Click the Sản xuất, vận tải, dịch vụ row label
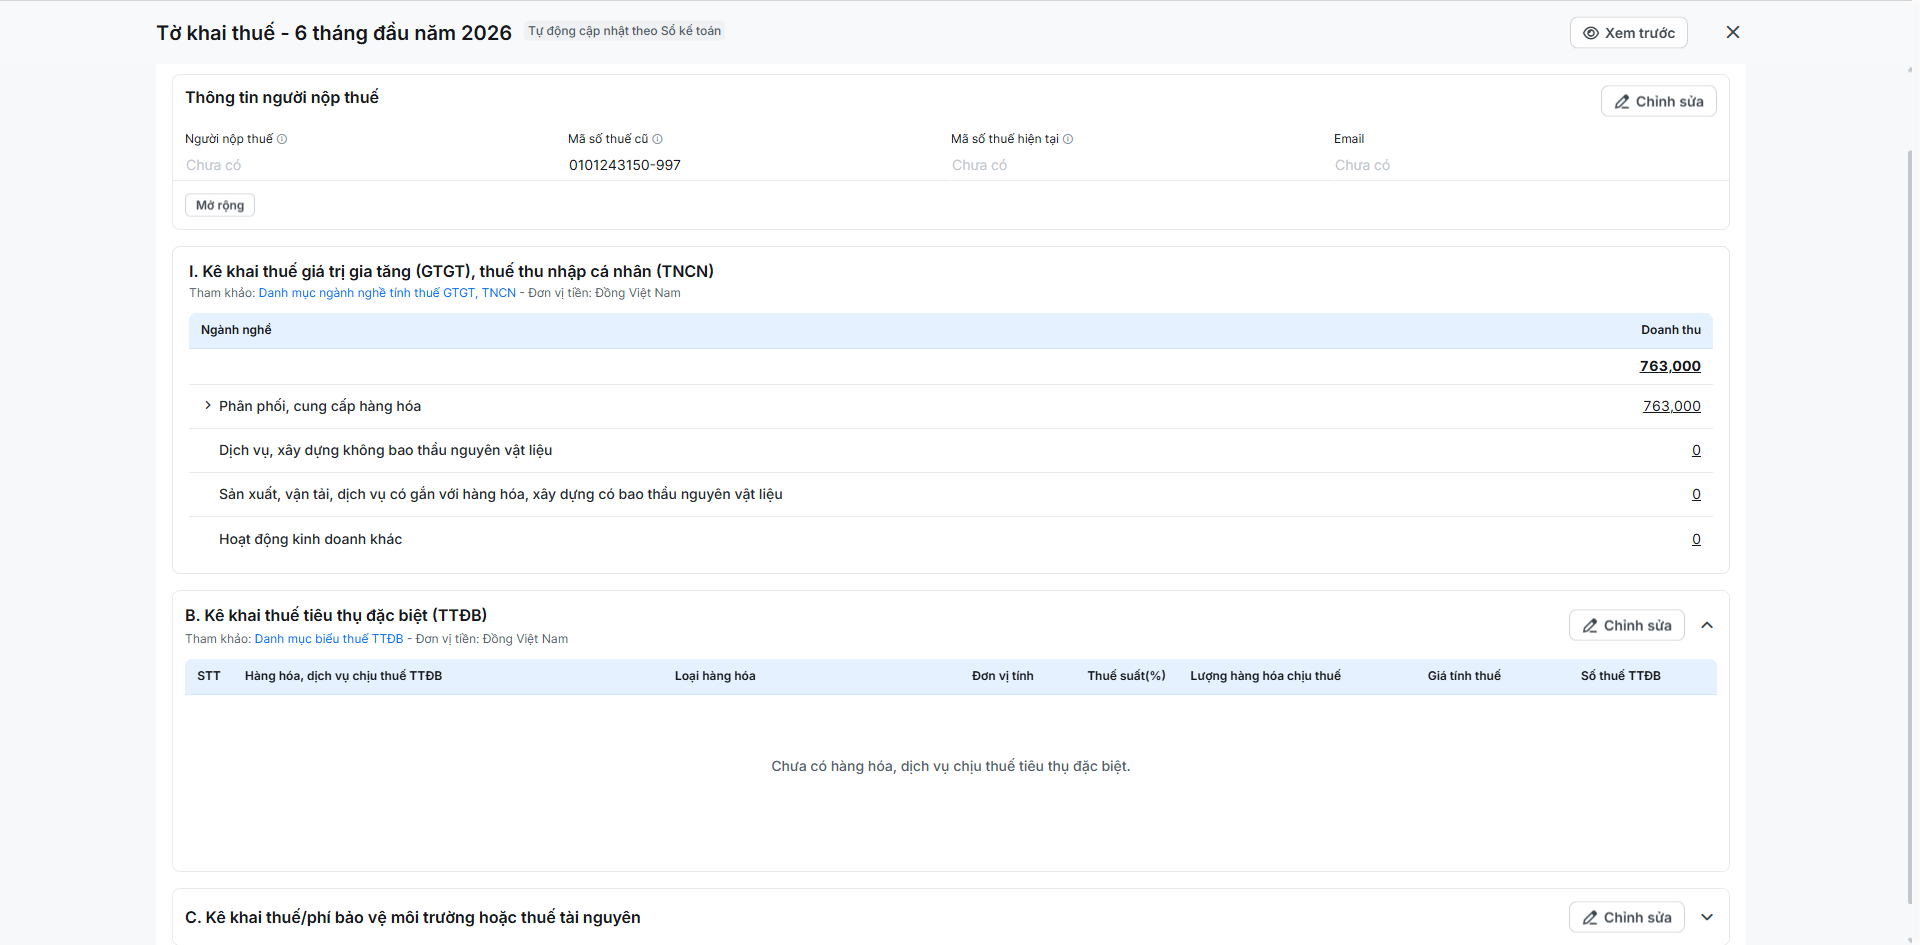The width and height of the screenshot is (1920, 945). point(501,494)
